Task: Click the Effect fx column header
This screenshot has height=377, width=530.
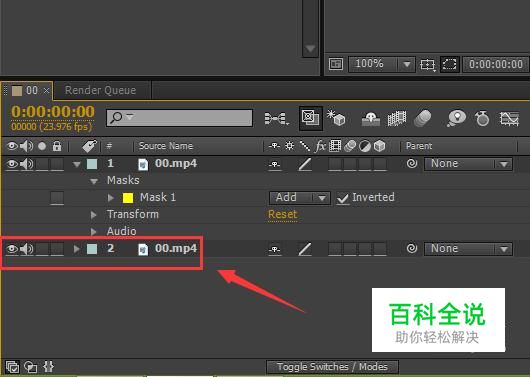Action: (x=320, y=146)
